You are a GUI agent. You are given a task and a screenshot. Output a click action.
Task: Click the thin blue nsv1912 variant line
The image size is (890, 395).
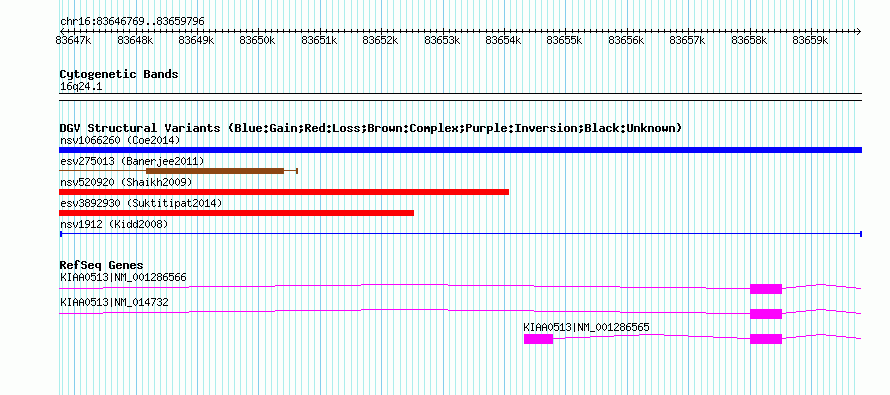460,234
